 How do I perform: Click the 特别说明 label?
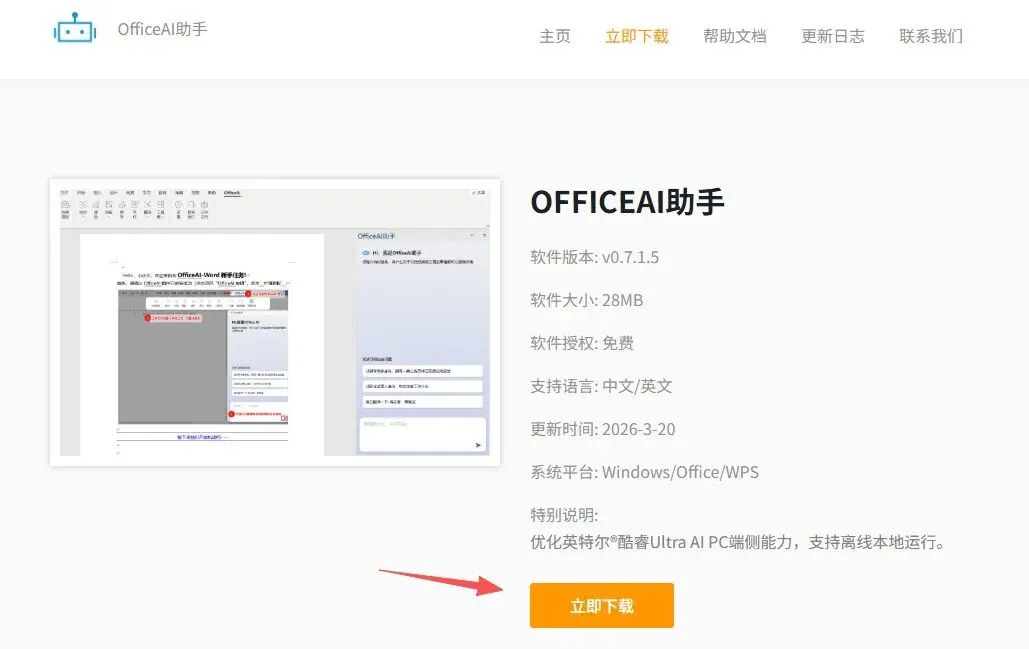[x=564, y=515]
